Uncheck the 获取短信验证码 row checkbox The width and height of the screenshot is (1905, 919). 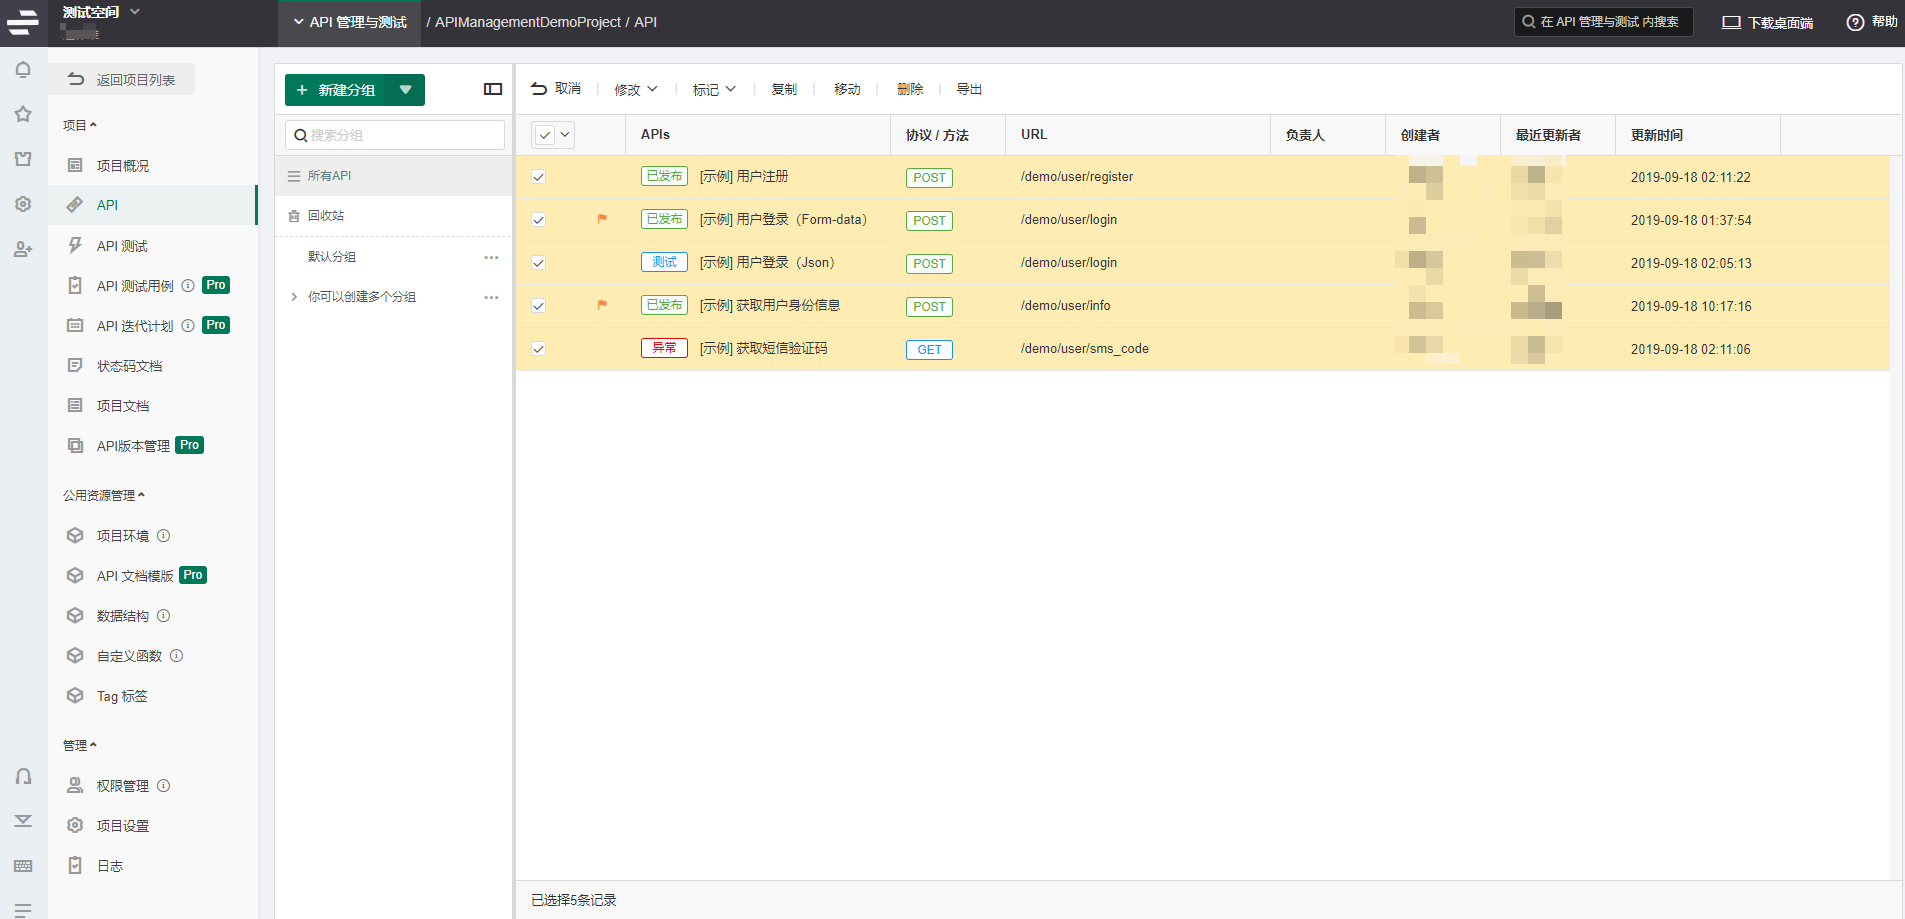(x=539, y=349)
